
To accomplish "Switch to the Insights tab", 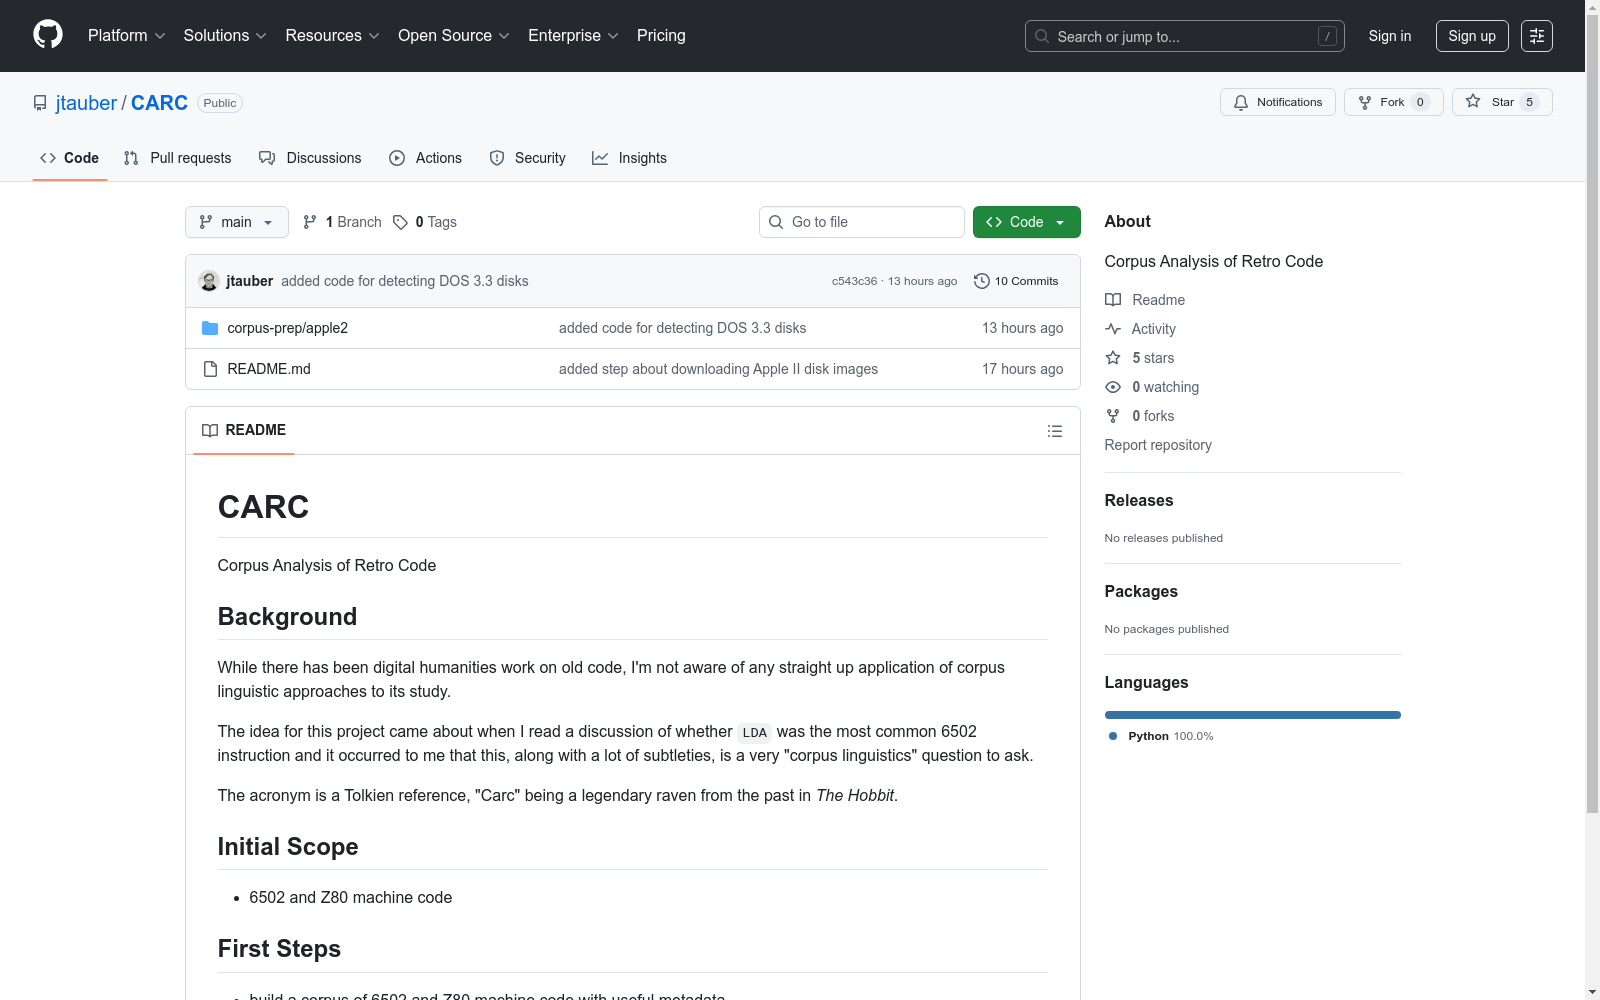I will pyautogui.click(x=630, y=158).
